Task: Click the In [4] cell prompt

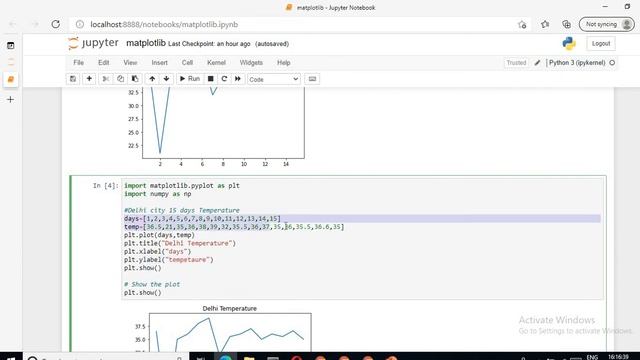Action: tap(105, 186)
